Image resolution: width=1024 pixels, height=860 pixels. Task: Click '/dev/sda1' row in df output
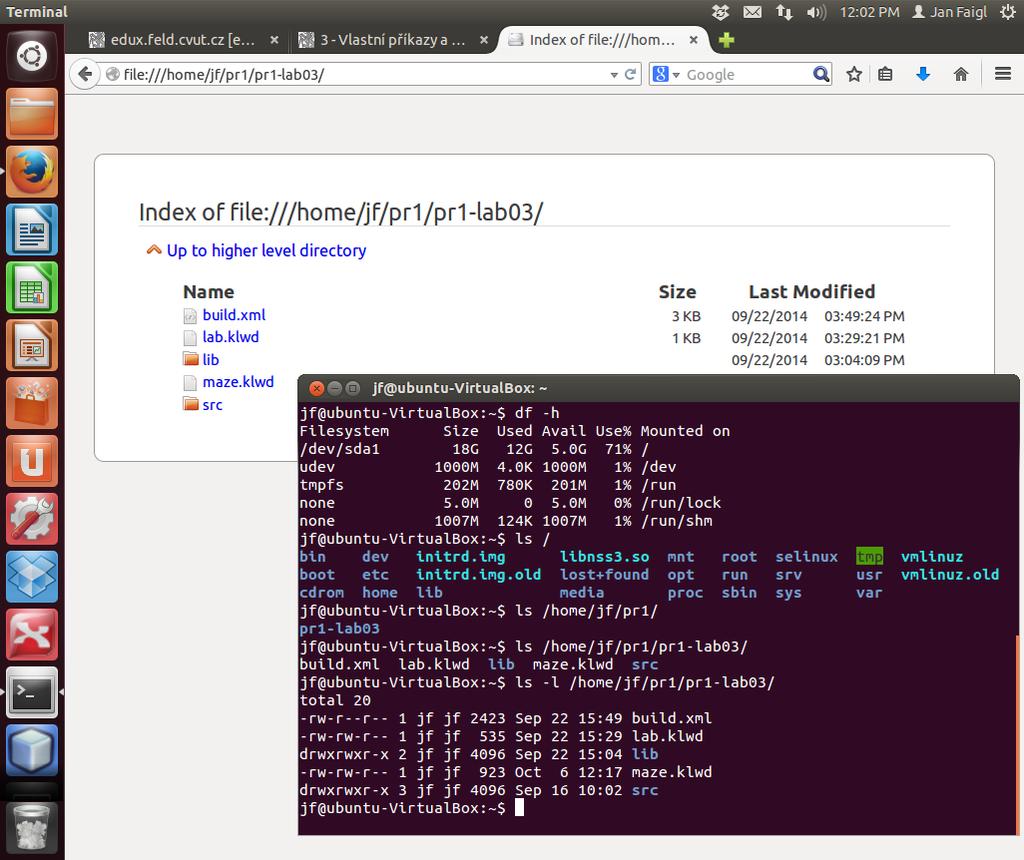point(474,449)
